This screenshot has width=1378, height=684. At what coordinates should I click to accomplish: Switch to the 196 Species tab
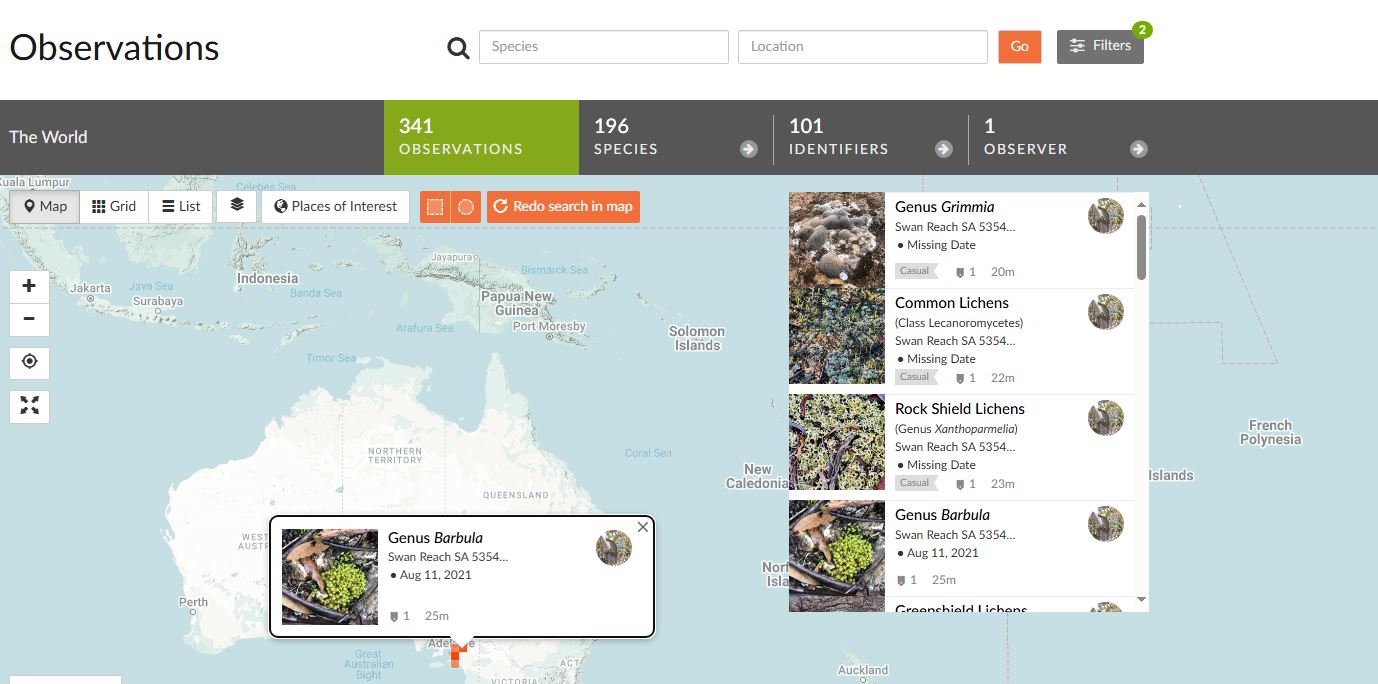(x=676, y=137)
